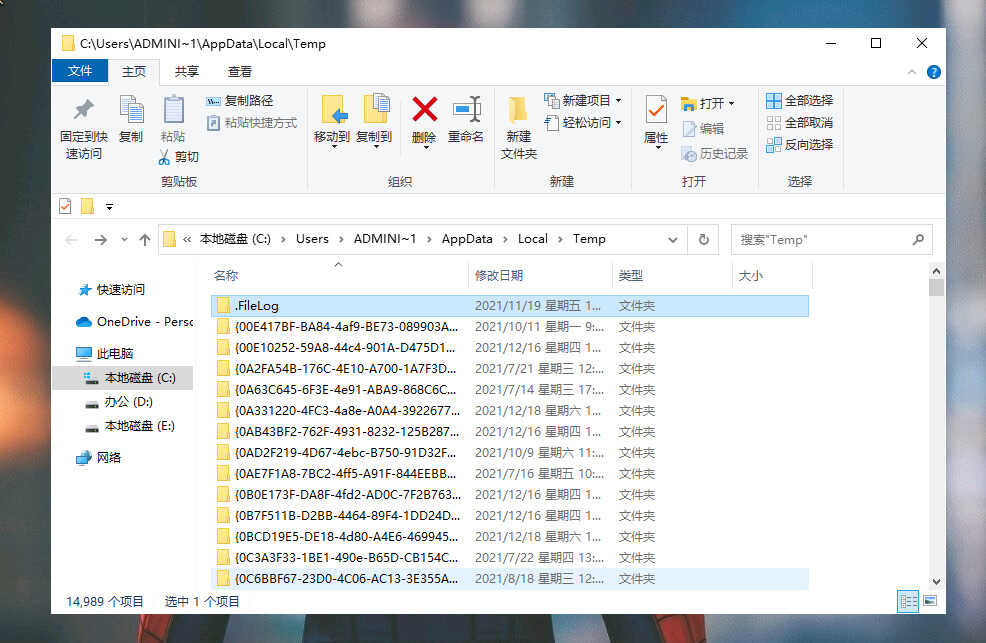986x643 pixels.
Task: Open the Copy to (复制到) button
Action: (375, 121)
